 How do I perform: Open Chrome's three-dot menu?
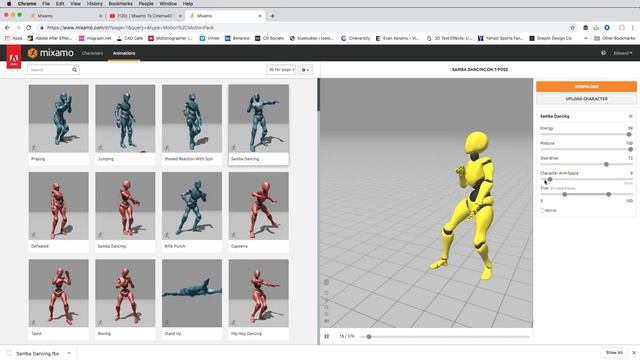(x=633, y=28)
